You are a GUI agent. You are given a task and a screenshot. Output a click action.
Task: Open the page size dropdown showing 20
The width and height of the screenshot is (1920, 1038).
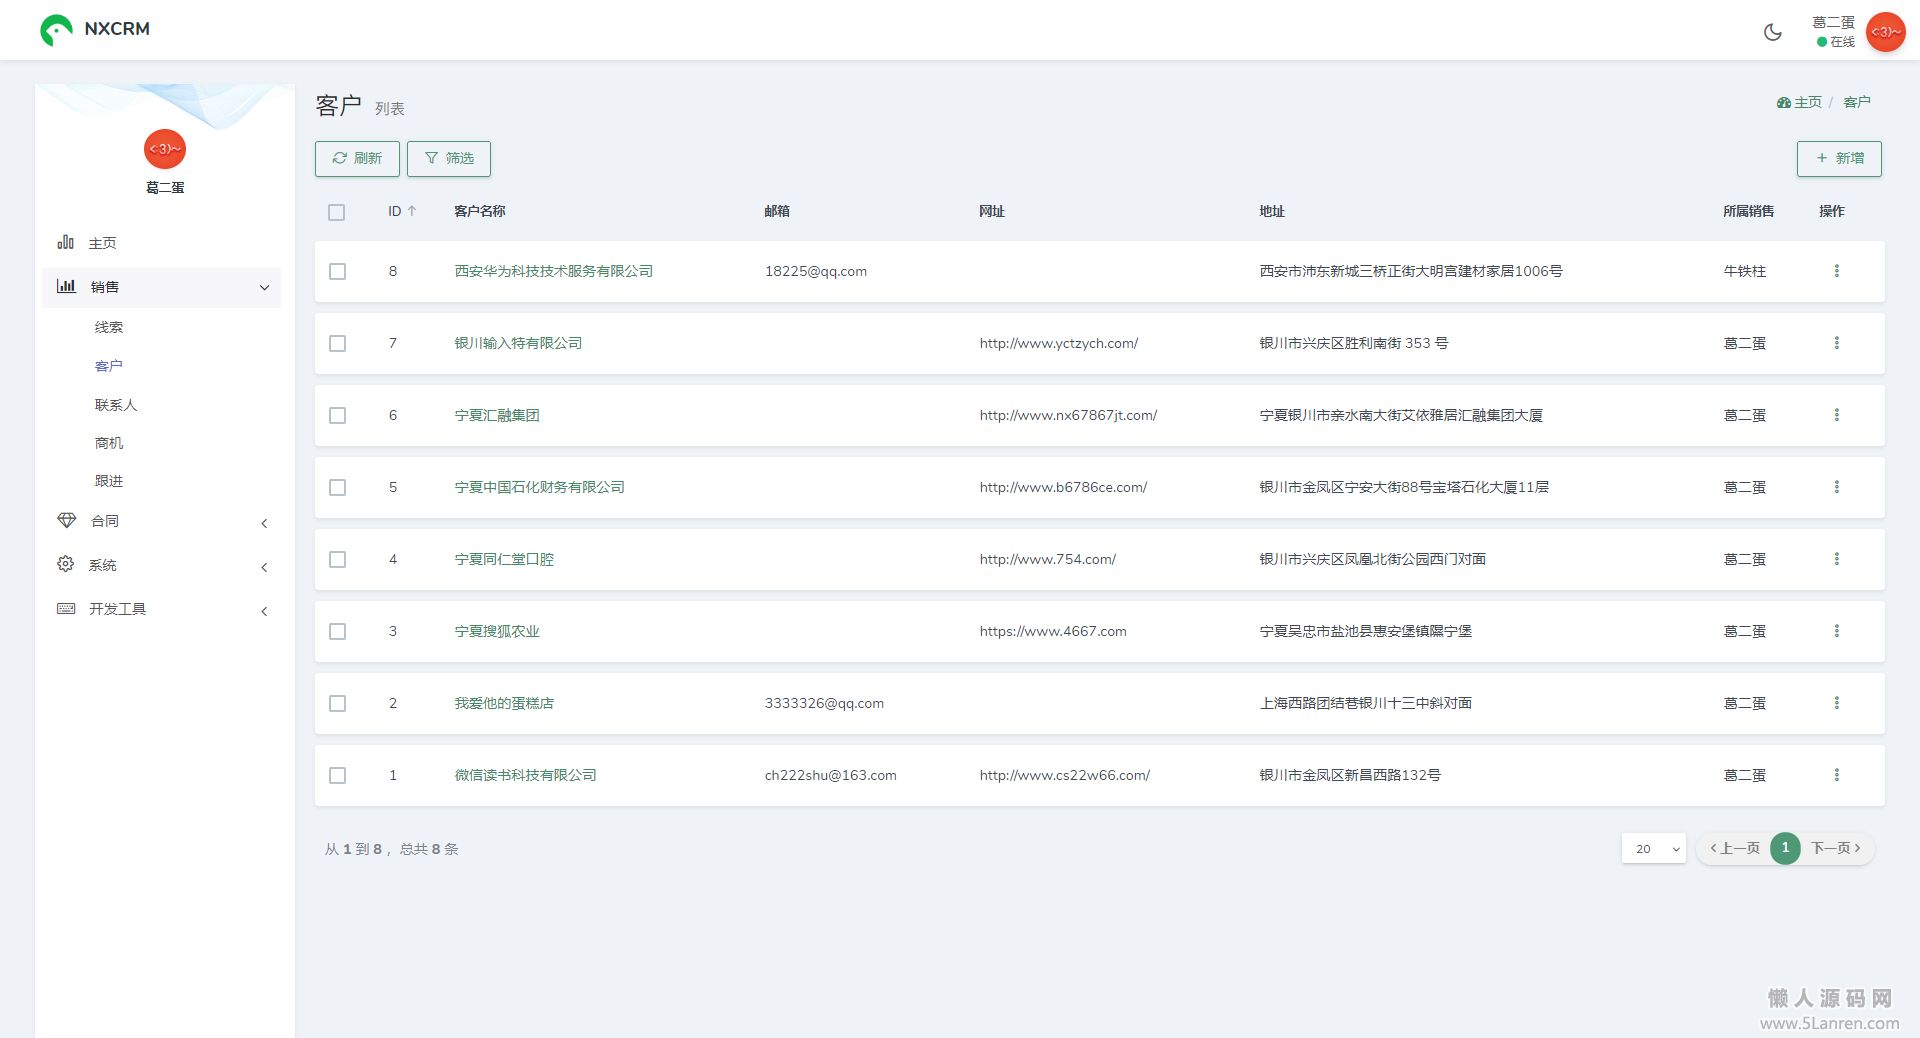1653,848
